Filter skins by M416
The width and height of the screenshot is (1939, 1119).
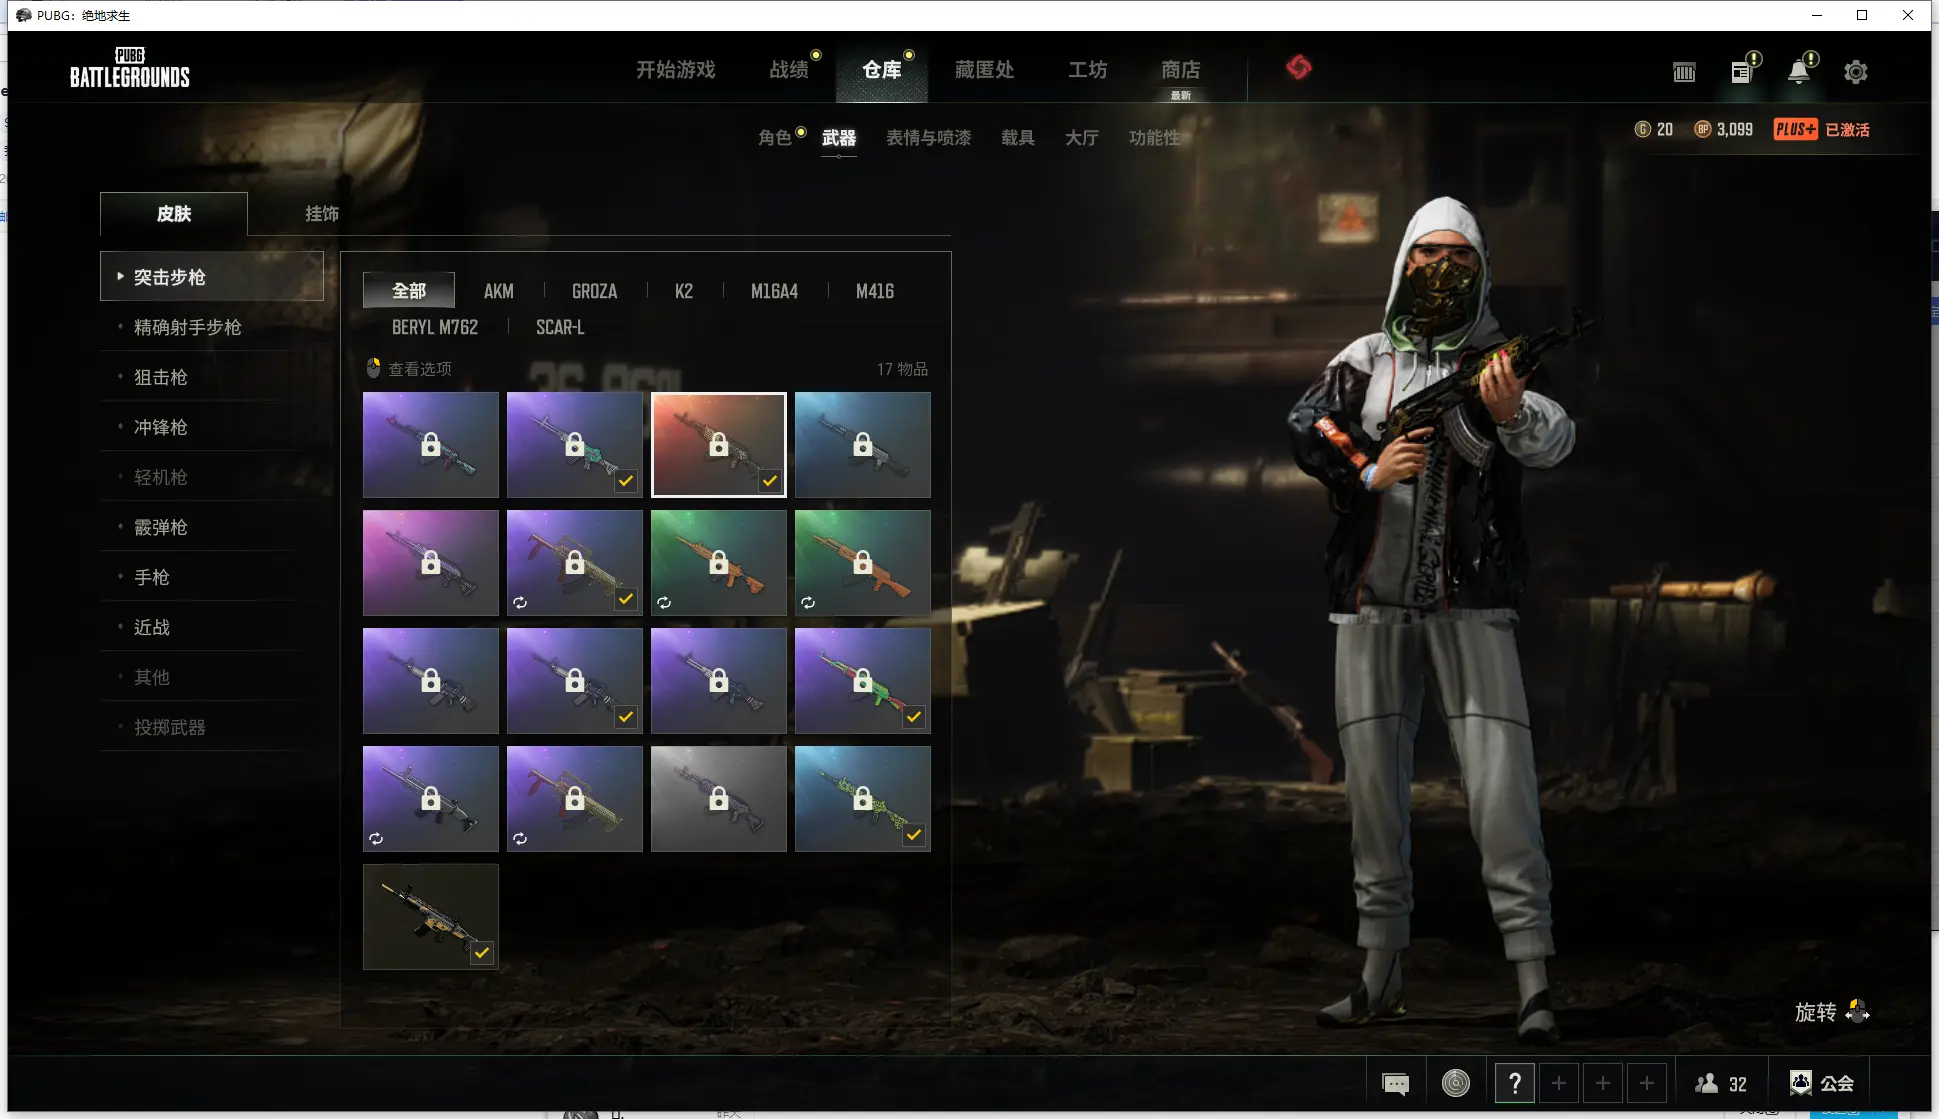[x=875, y=291]
